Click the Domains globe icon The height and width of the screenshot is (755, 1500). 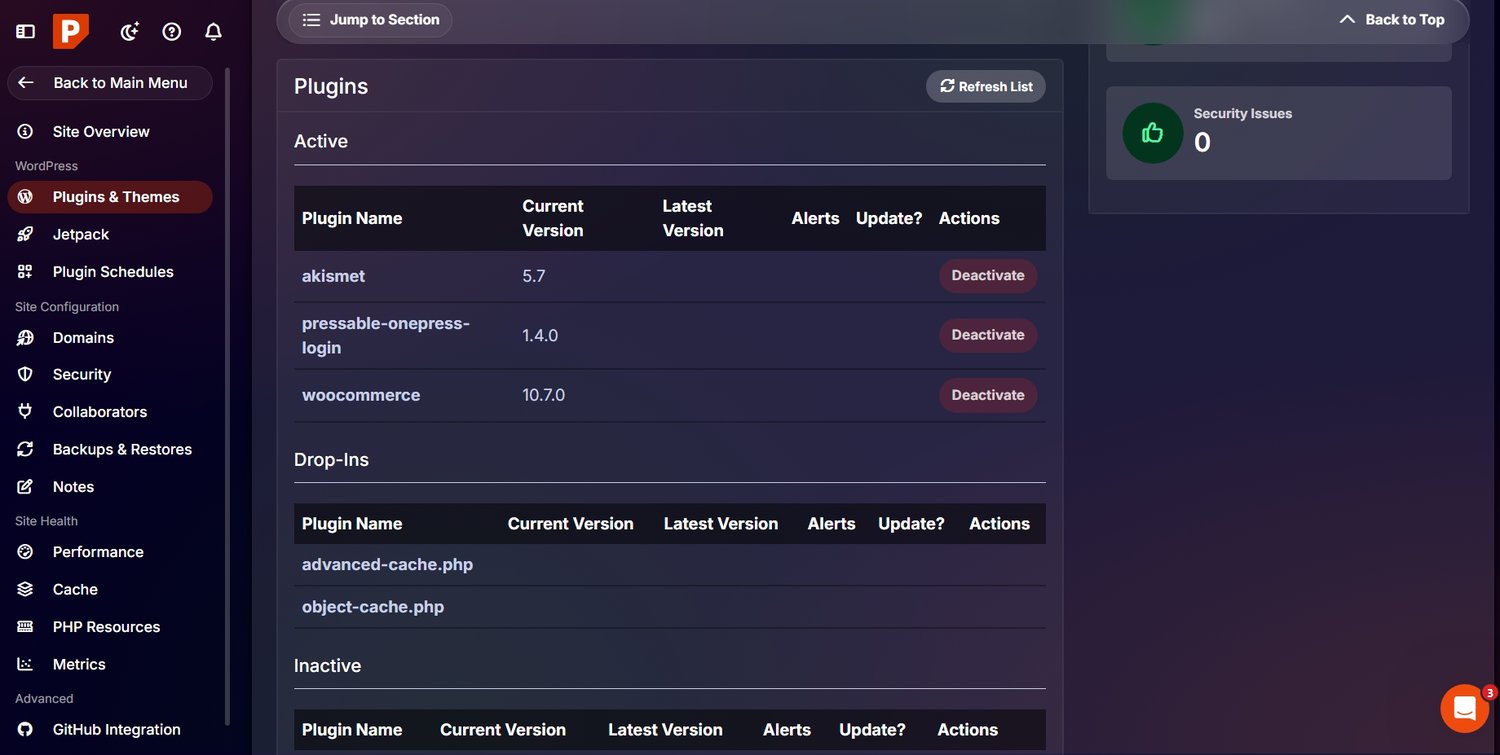(25, 338)
